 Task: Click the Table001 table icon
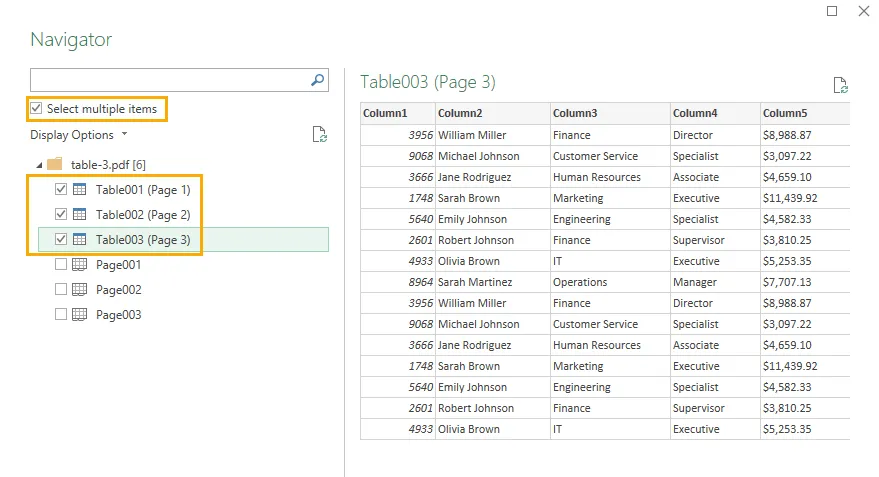coord(80,189)
